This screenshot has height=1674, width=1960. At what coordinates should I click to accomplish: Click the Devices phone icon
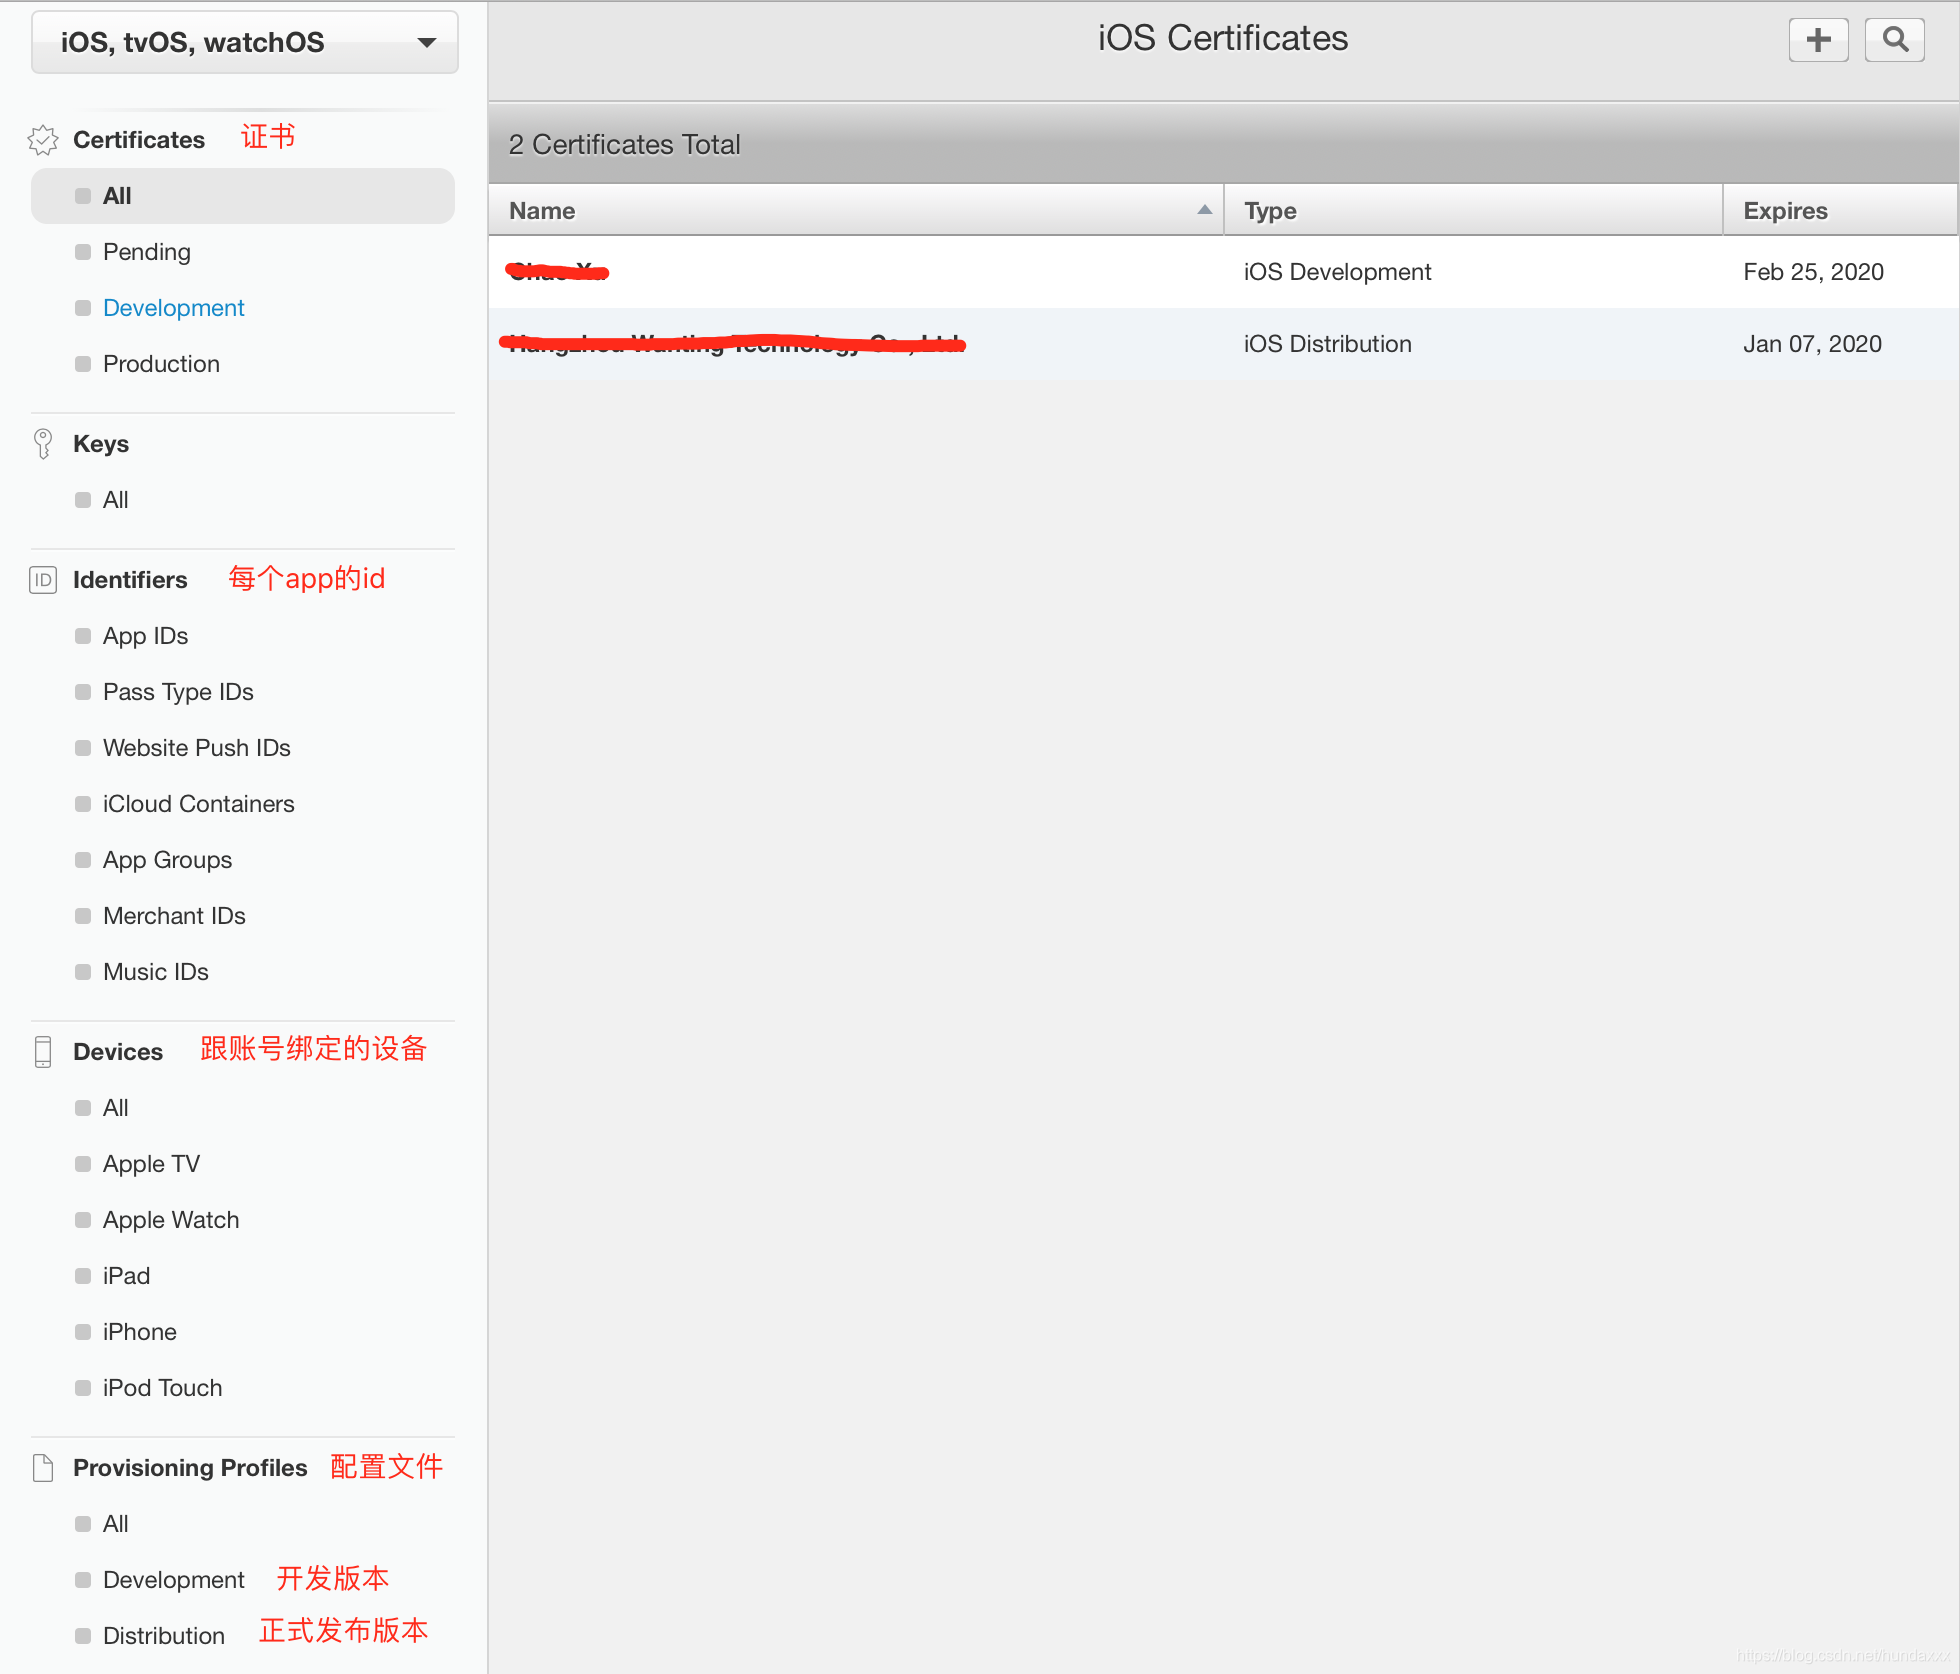point(43,1052)
